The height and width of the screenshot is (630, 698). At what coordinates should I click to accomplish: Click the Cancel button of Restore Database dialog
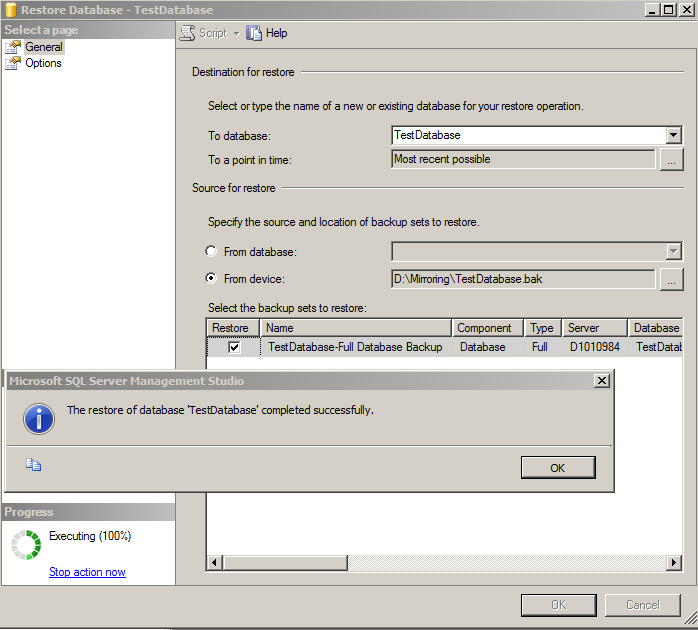[642, 605]
